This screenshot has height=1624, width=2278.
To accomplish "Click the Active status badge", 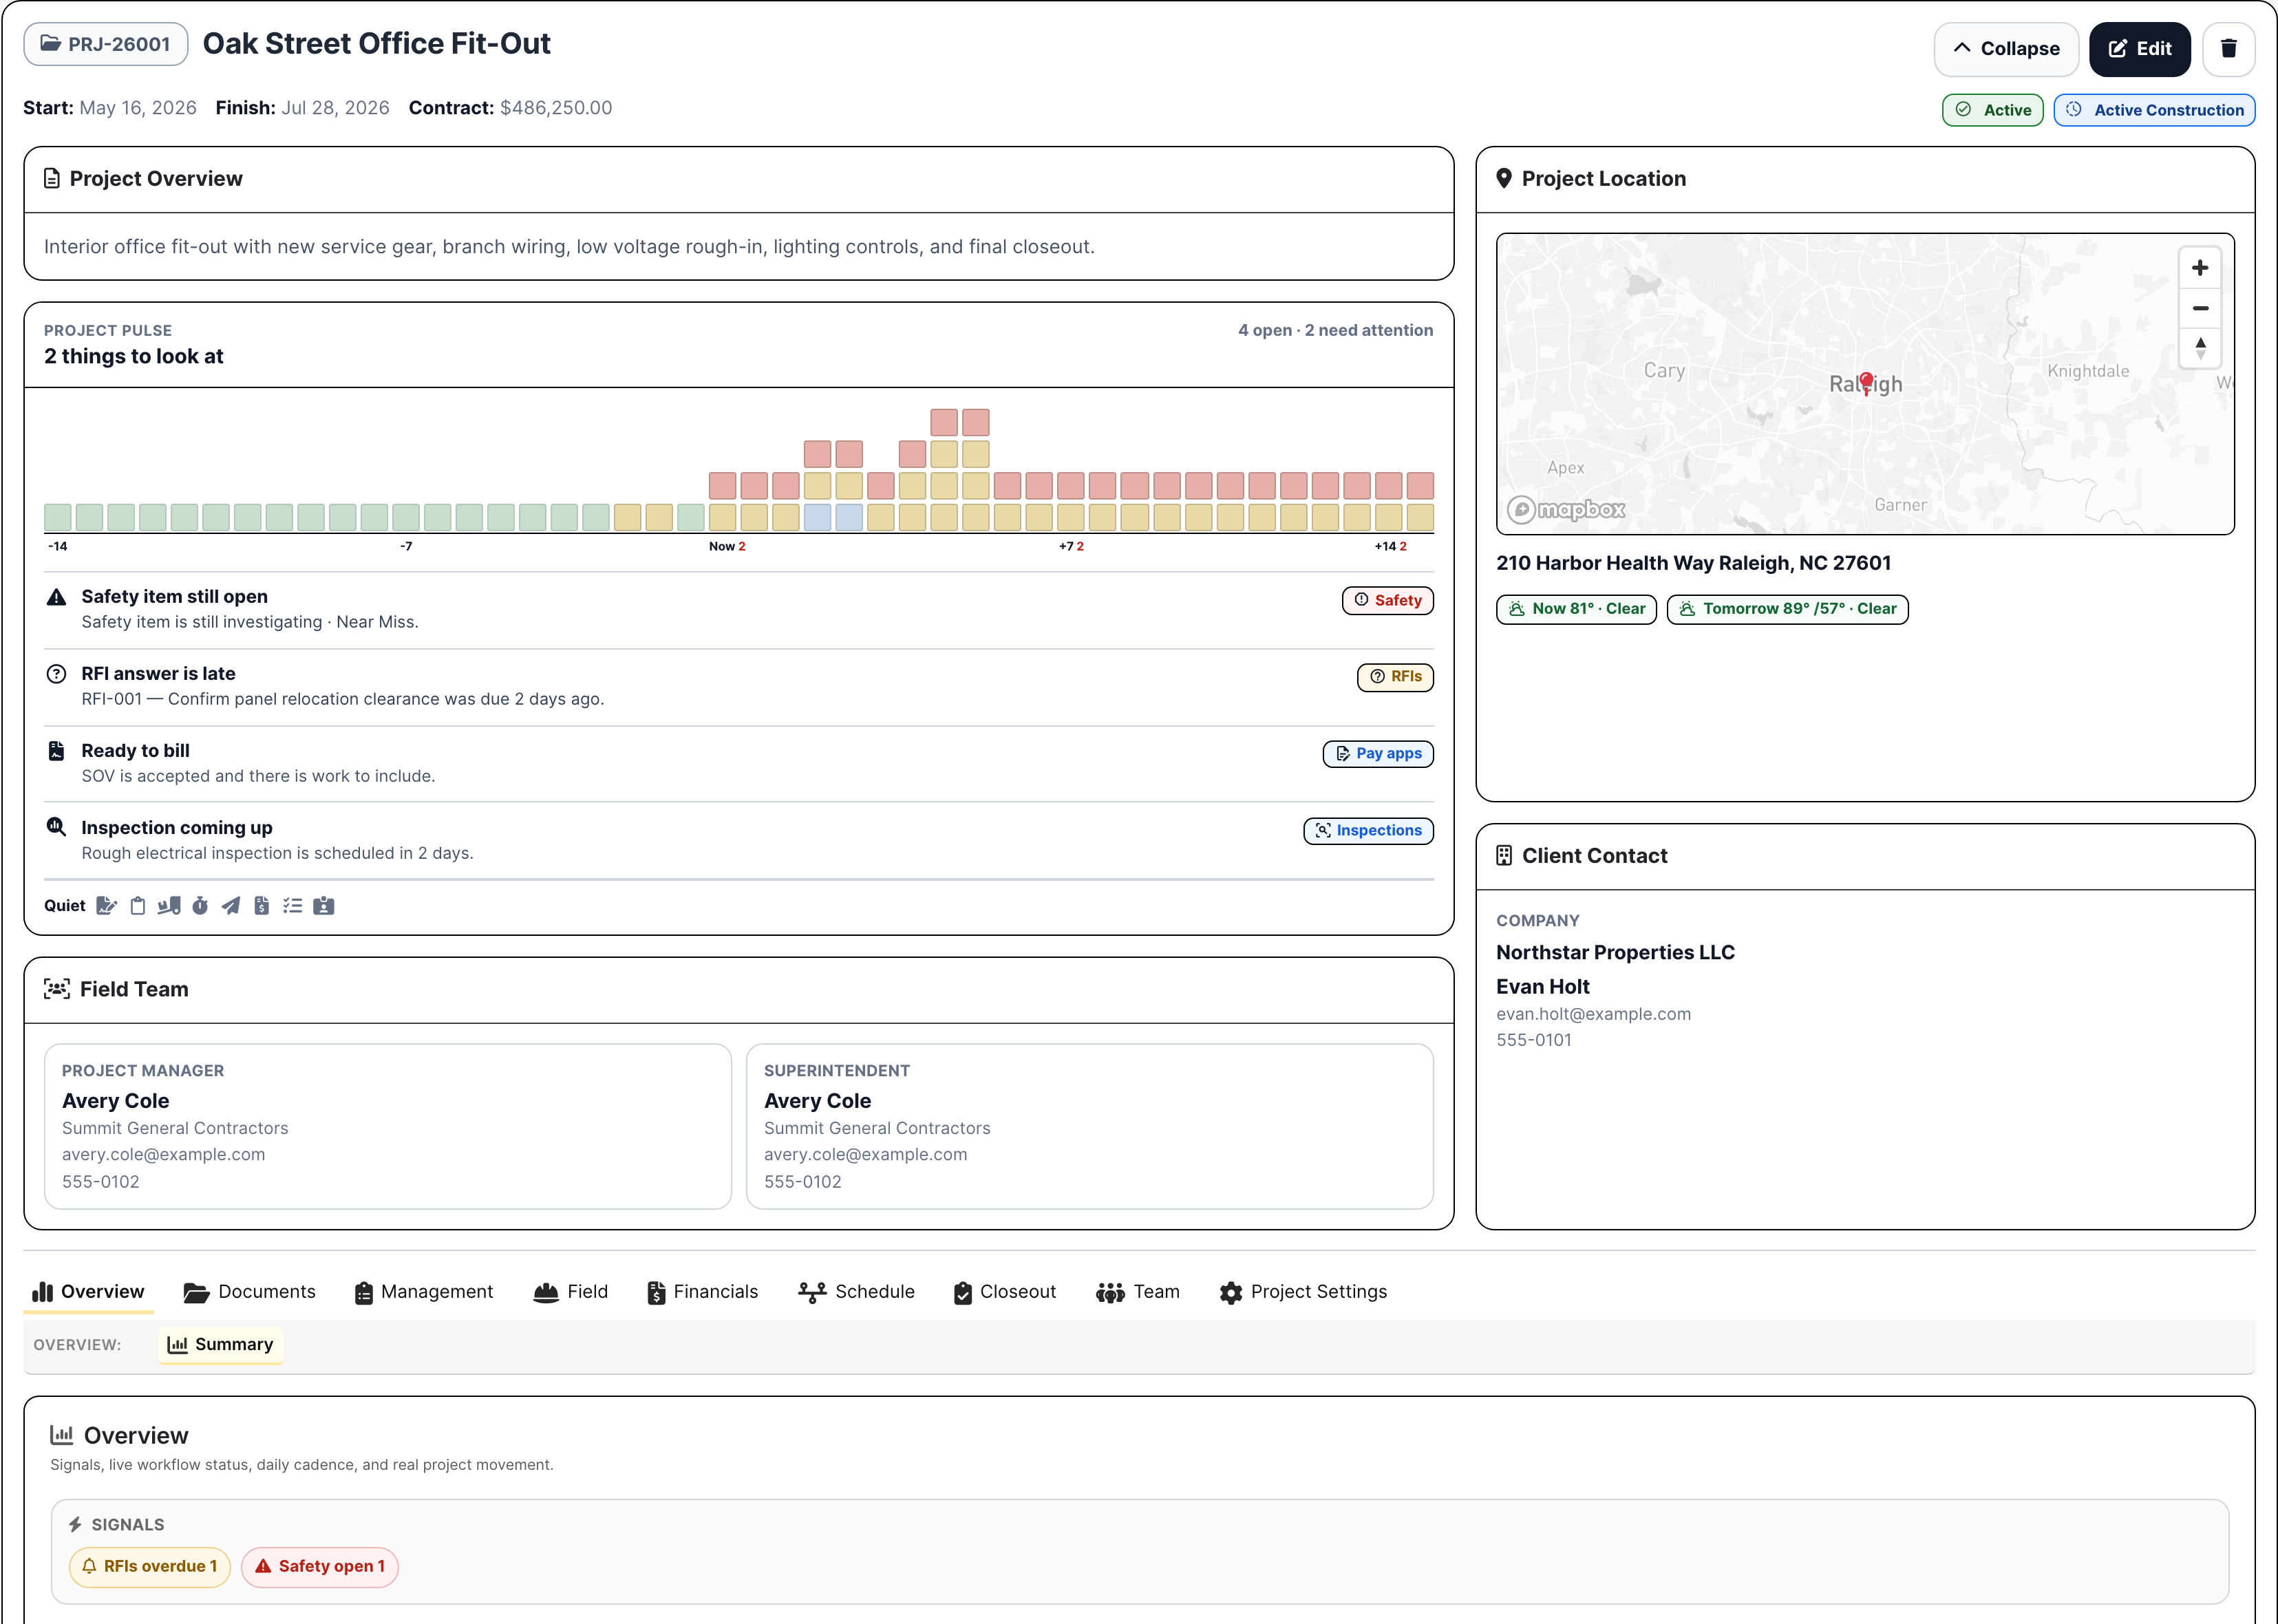I will 1992,110.
